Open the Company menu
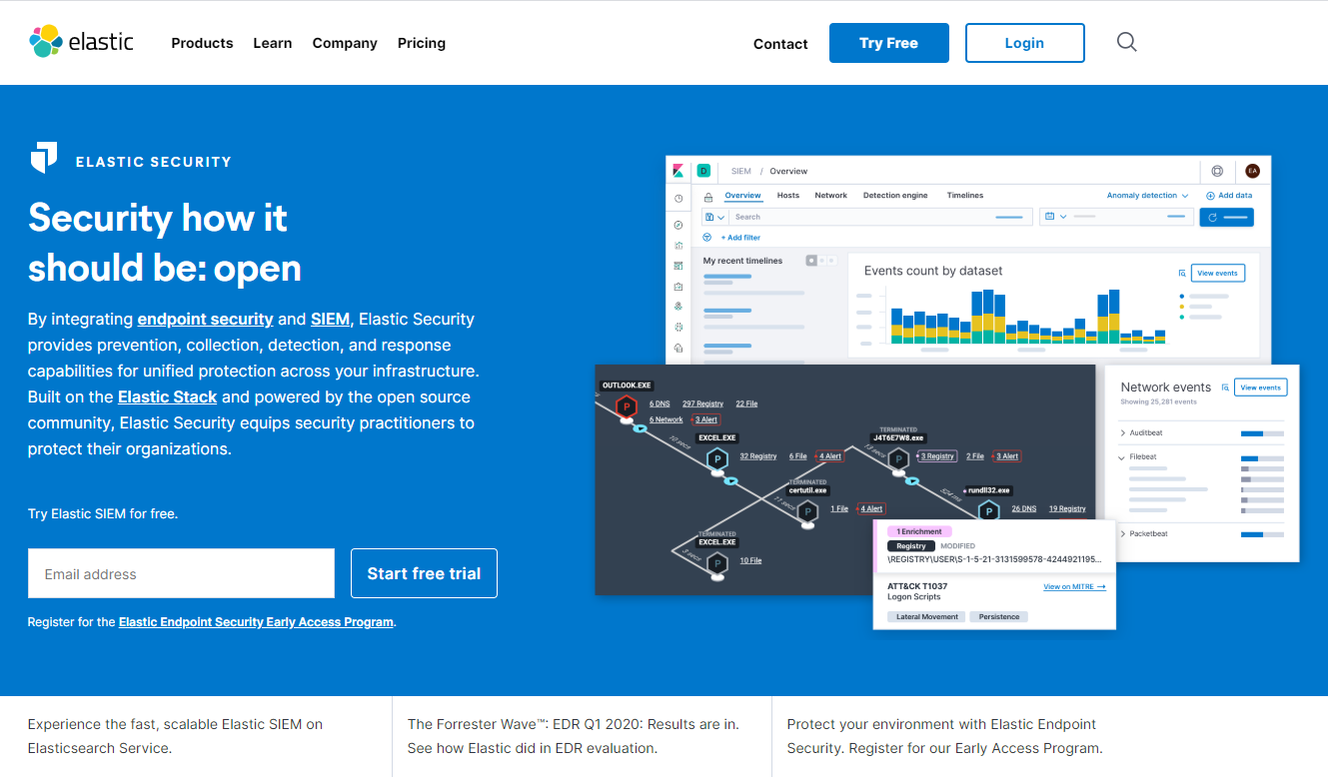Screen dimensions: 1328x777 345,43
